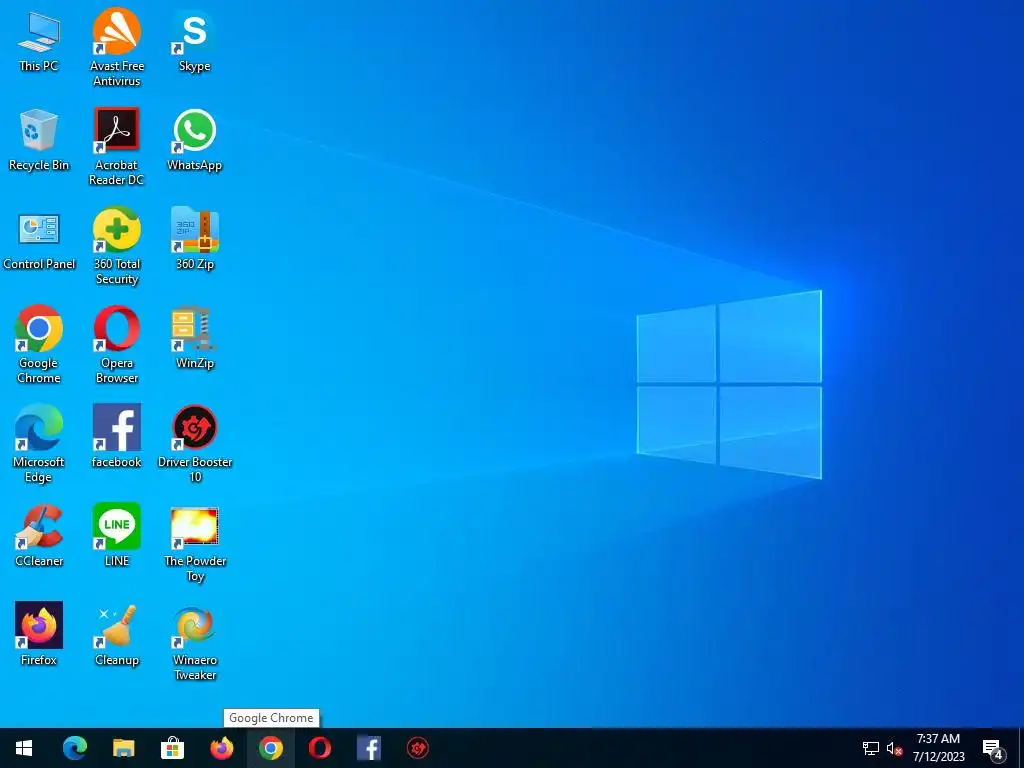
Task: Open the network status tray icon
Action: [x=871, y=748]
